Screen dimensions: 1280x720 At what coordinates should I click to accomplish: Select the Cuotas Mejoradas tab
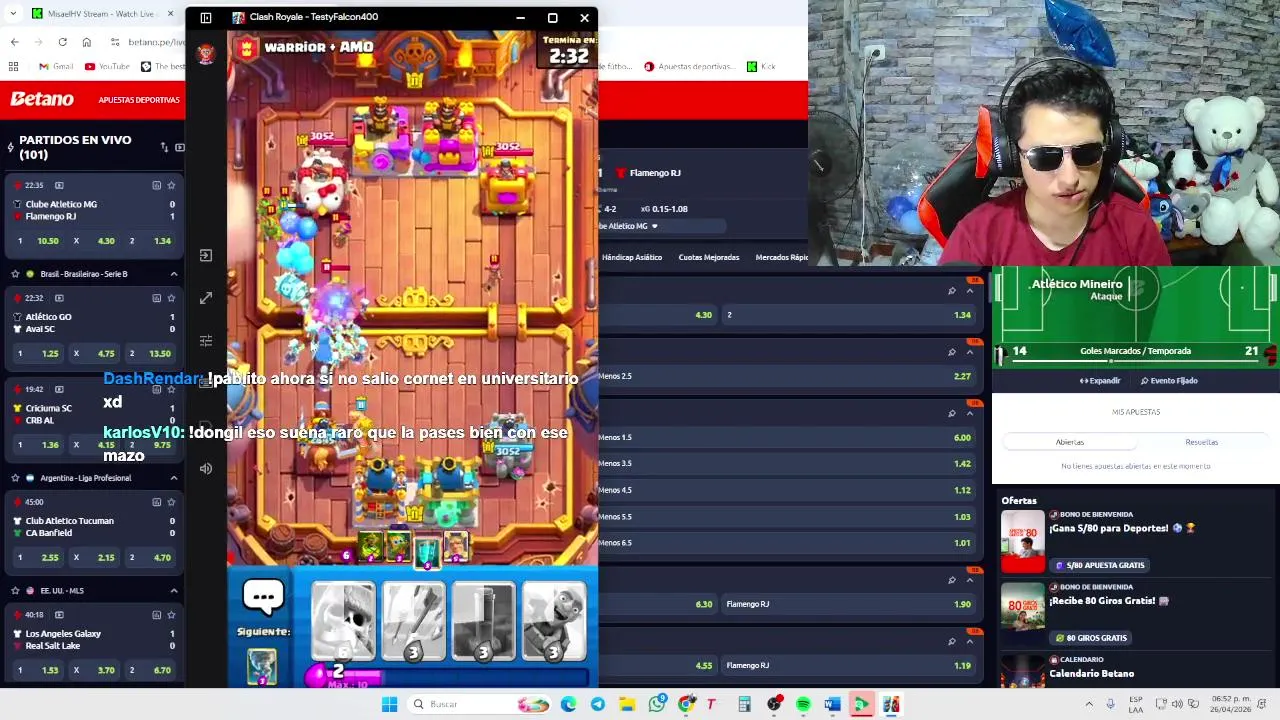709,257
